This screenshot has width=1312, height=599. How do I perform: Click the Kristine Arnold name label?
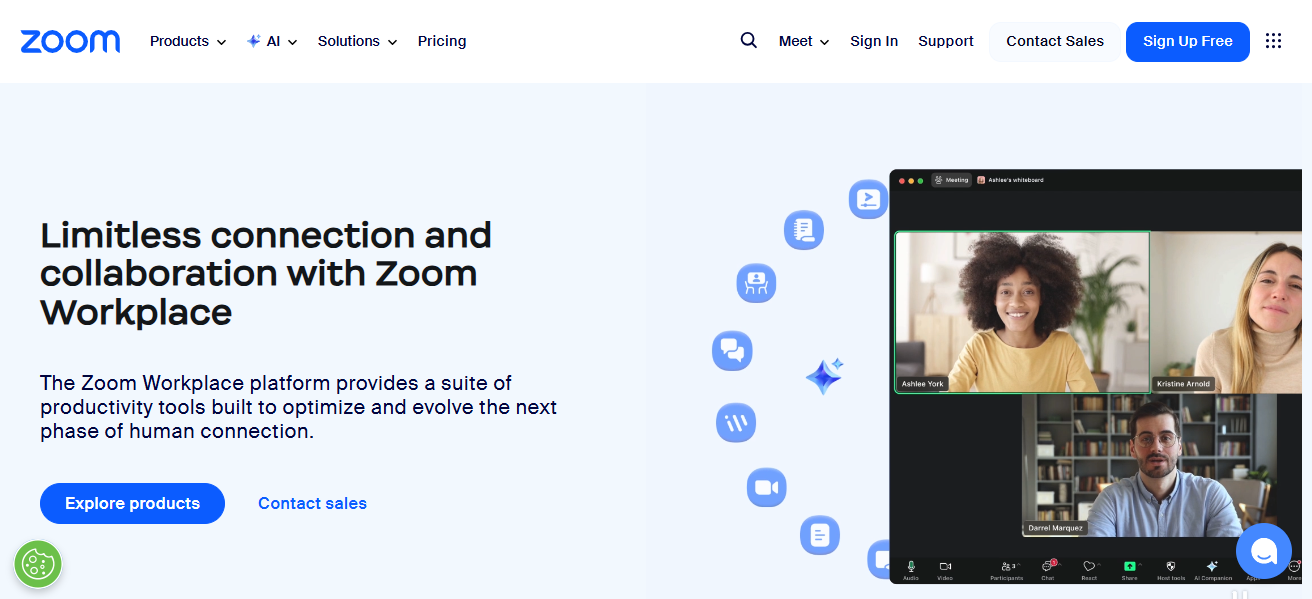(x=1184, y=384)
